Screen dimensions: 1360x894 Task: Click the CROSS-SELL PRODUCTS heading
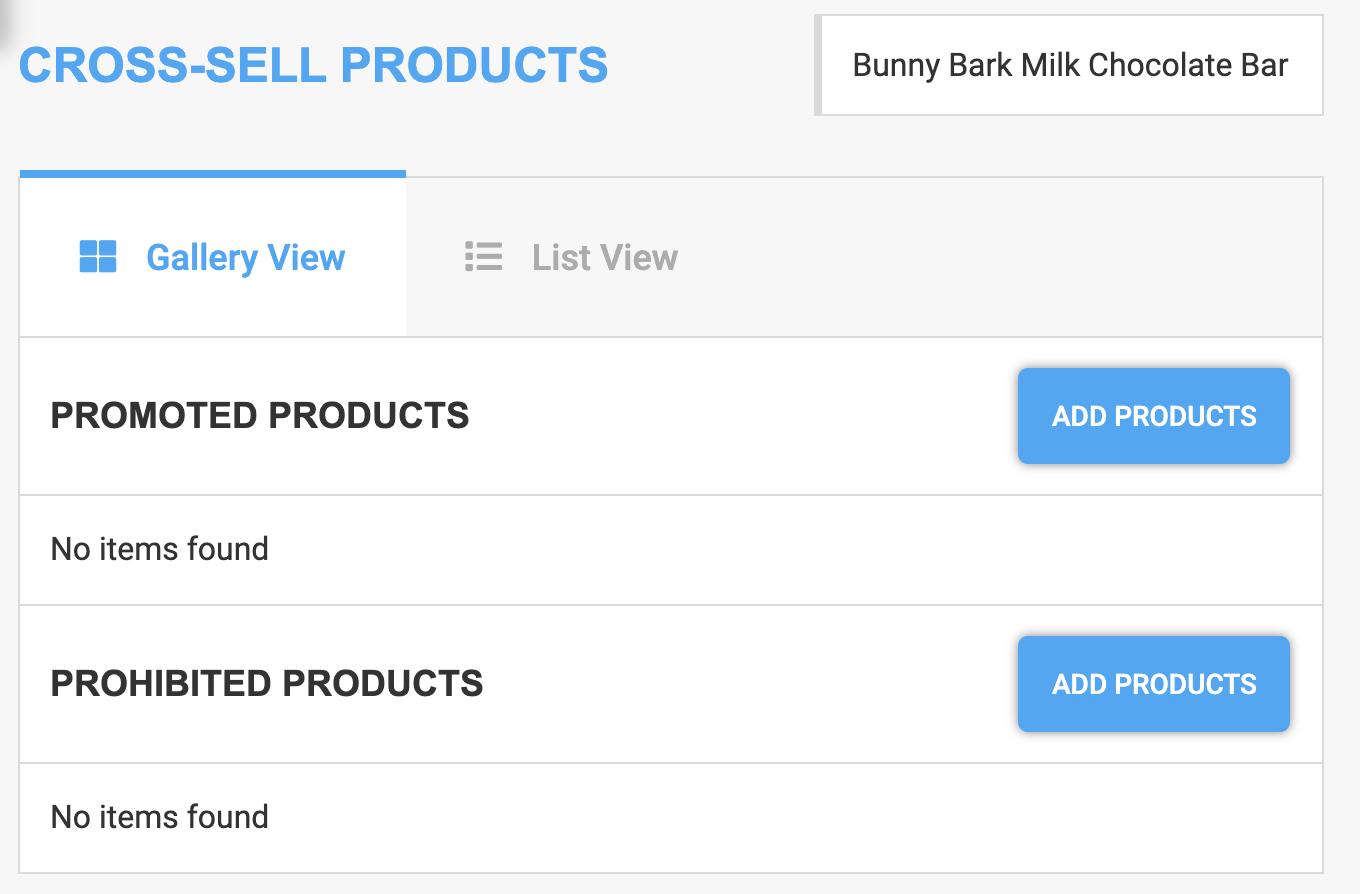pyautogui.click(x=313, y=64)
